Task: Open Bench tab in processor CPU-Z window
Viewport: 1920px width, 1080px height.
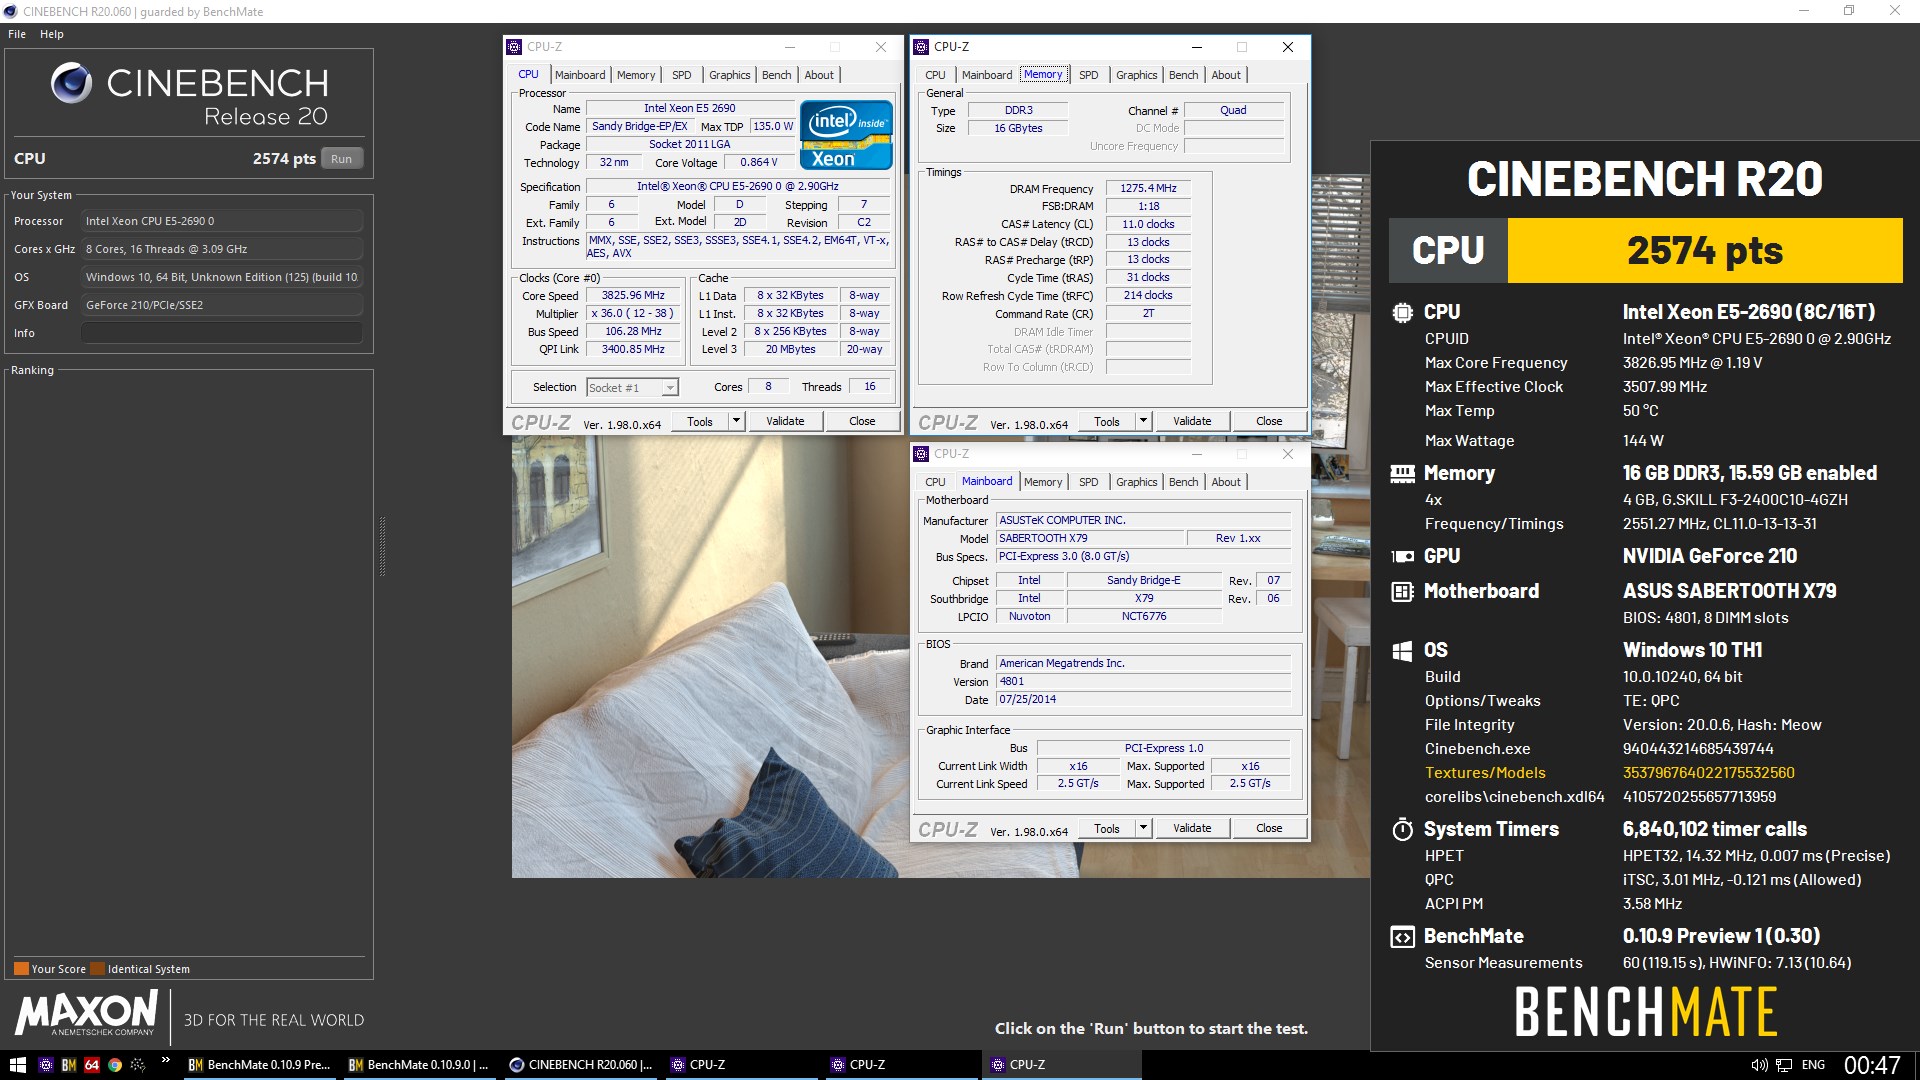Action: click(777, 75)
